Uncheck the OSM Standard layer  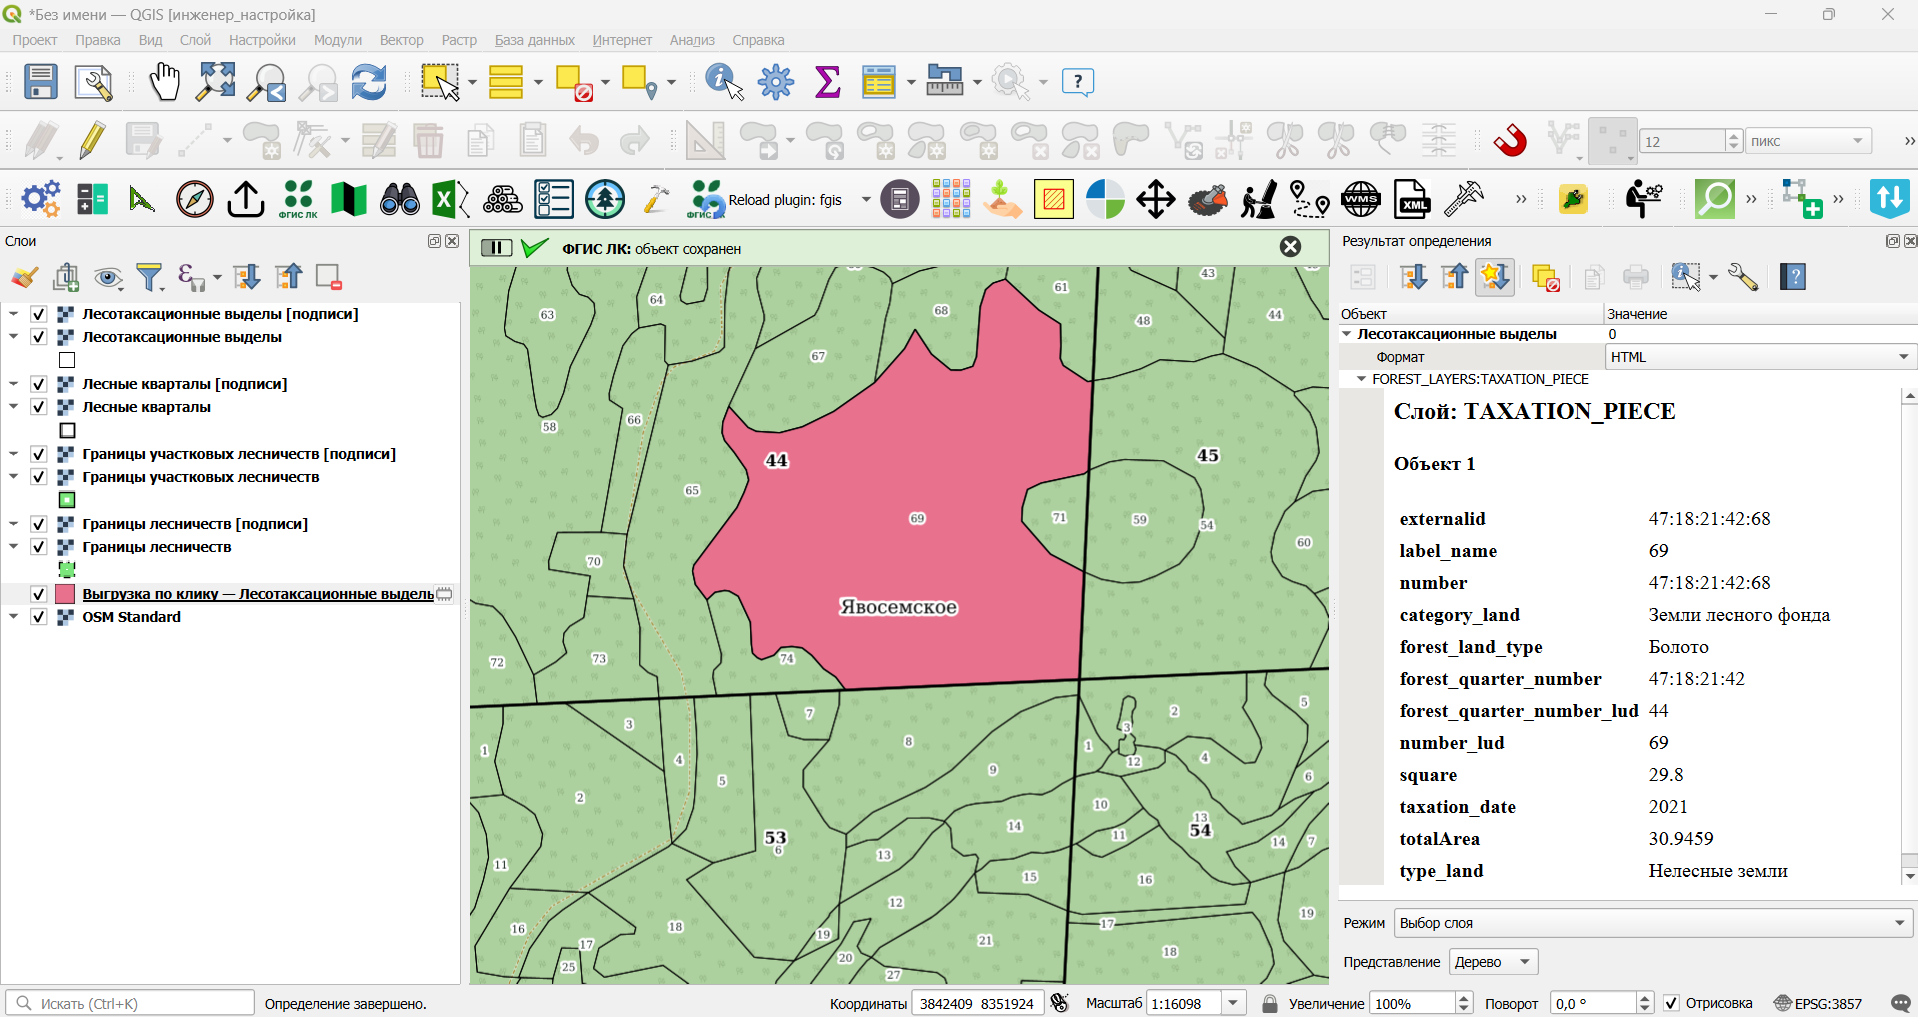pyautogui.click(x=39, y=617)
